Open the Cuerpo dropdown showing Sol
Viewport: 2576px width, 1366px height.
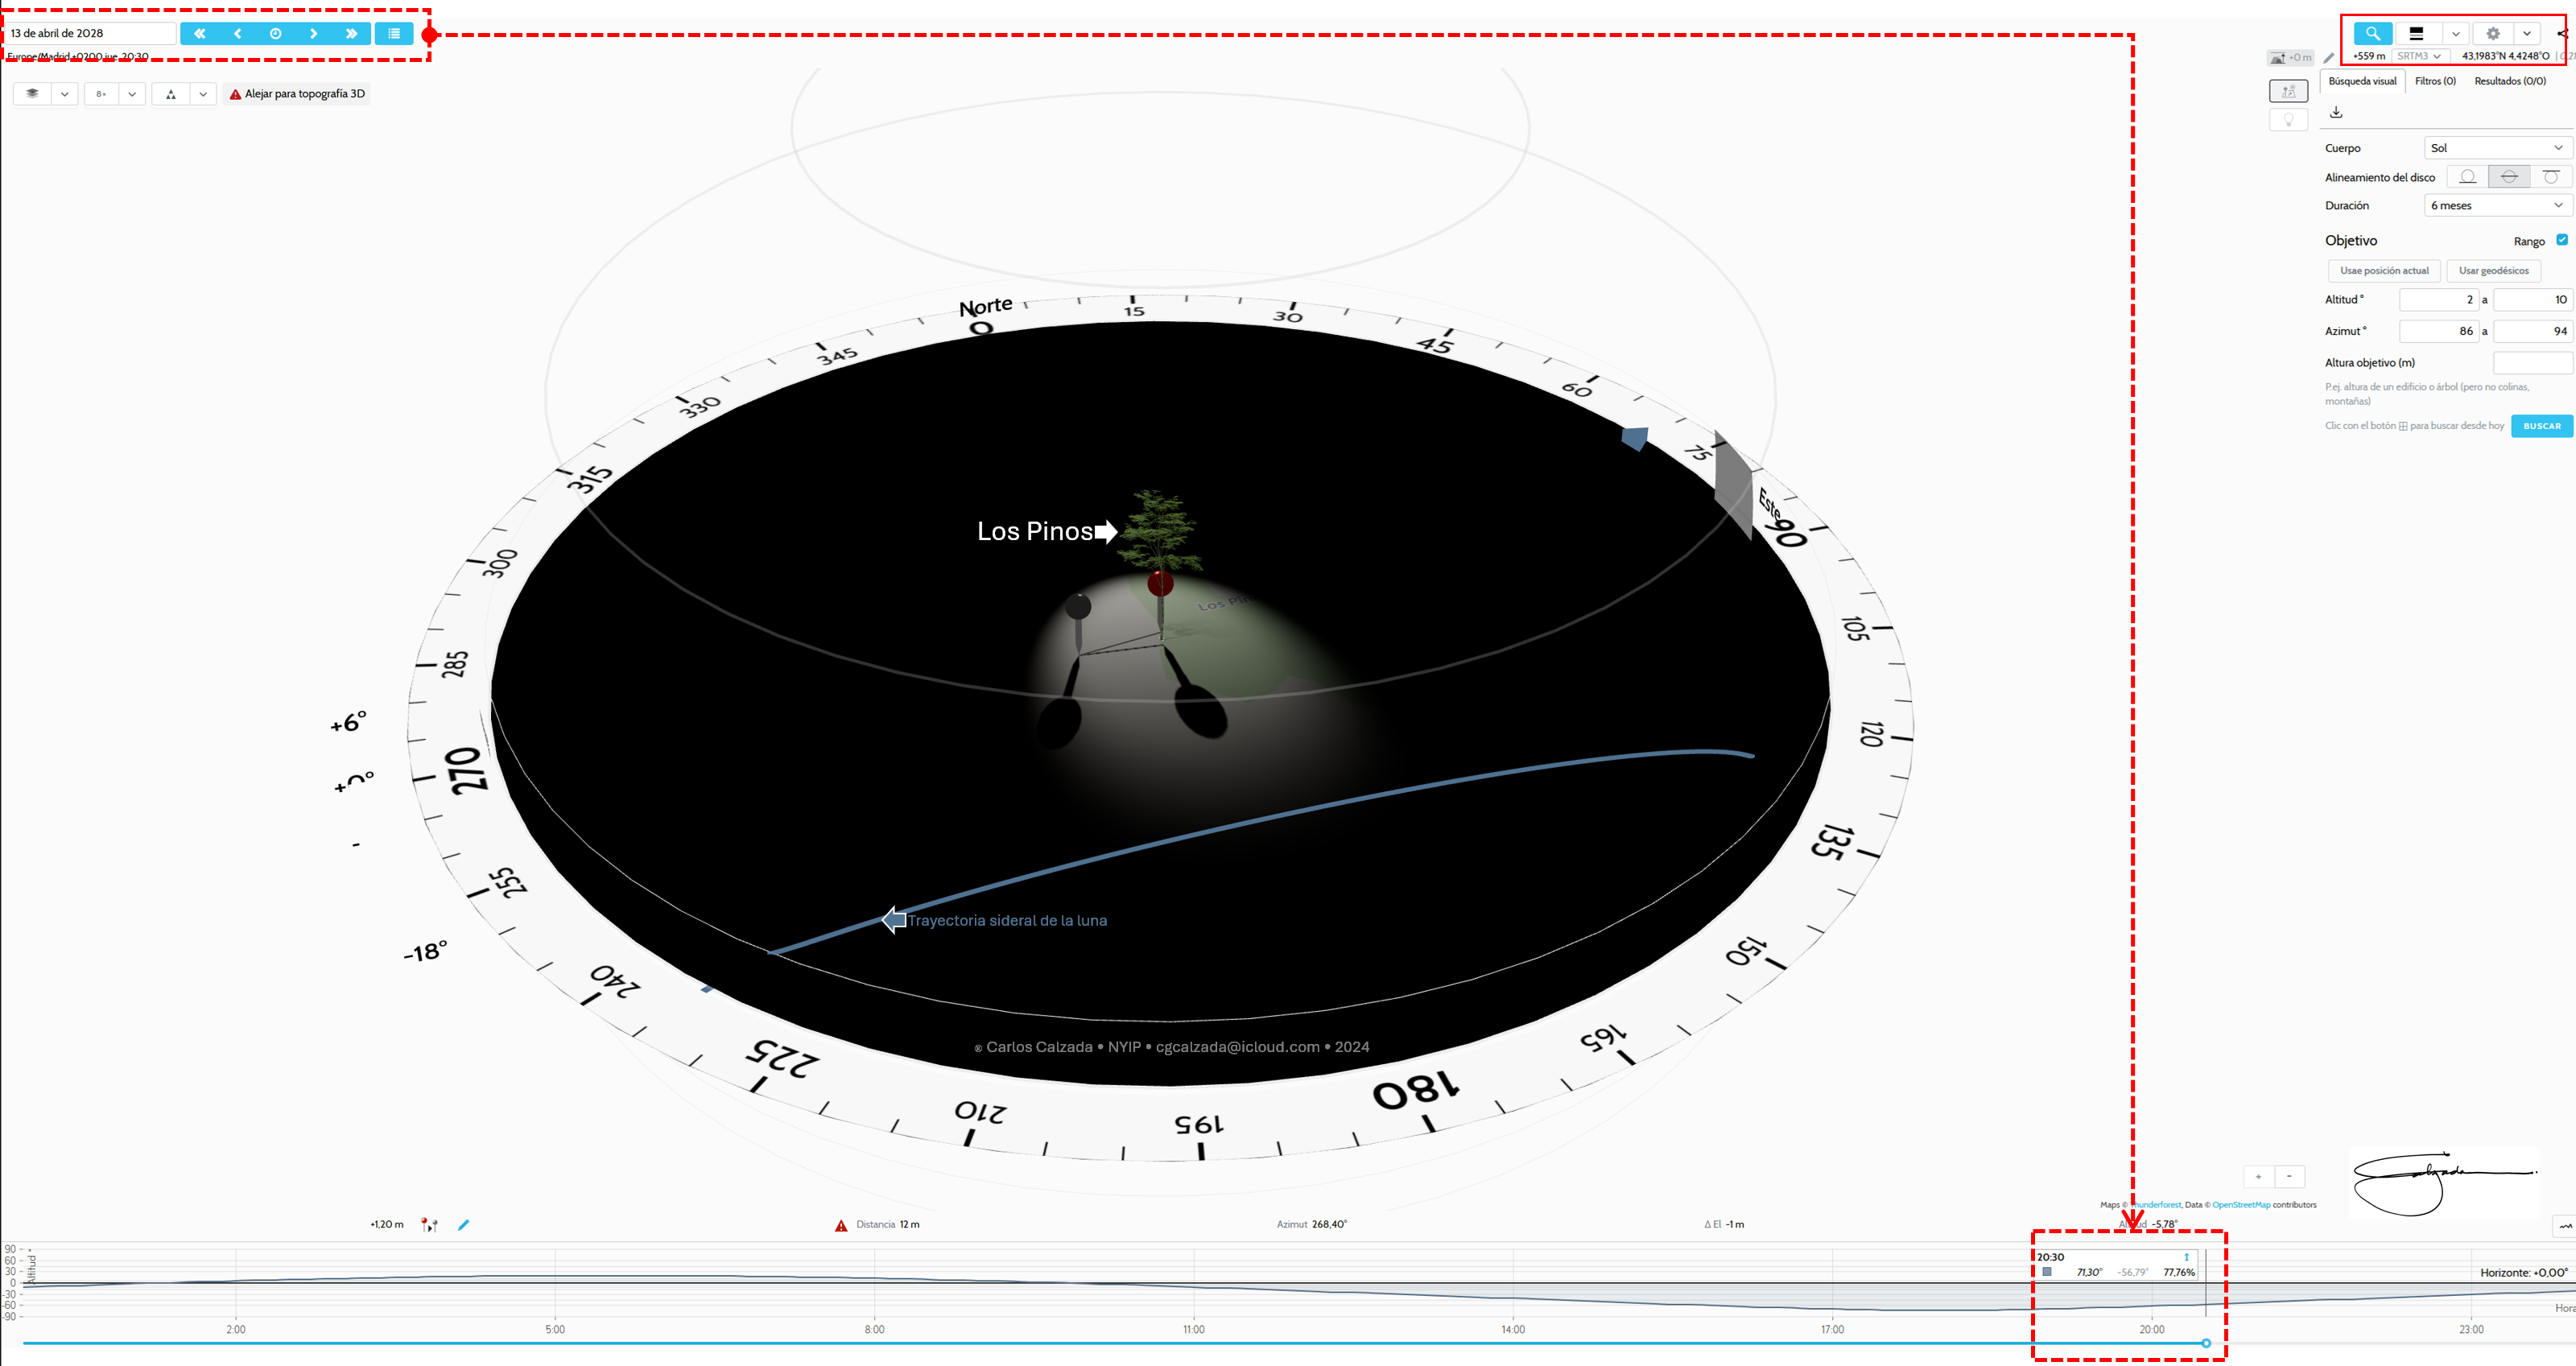tap(2497, 148)
